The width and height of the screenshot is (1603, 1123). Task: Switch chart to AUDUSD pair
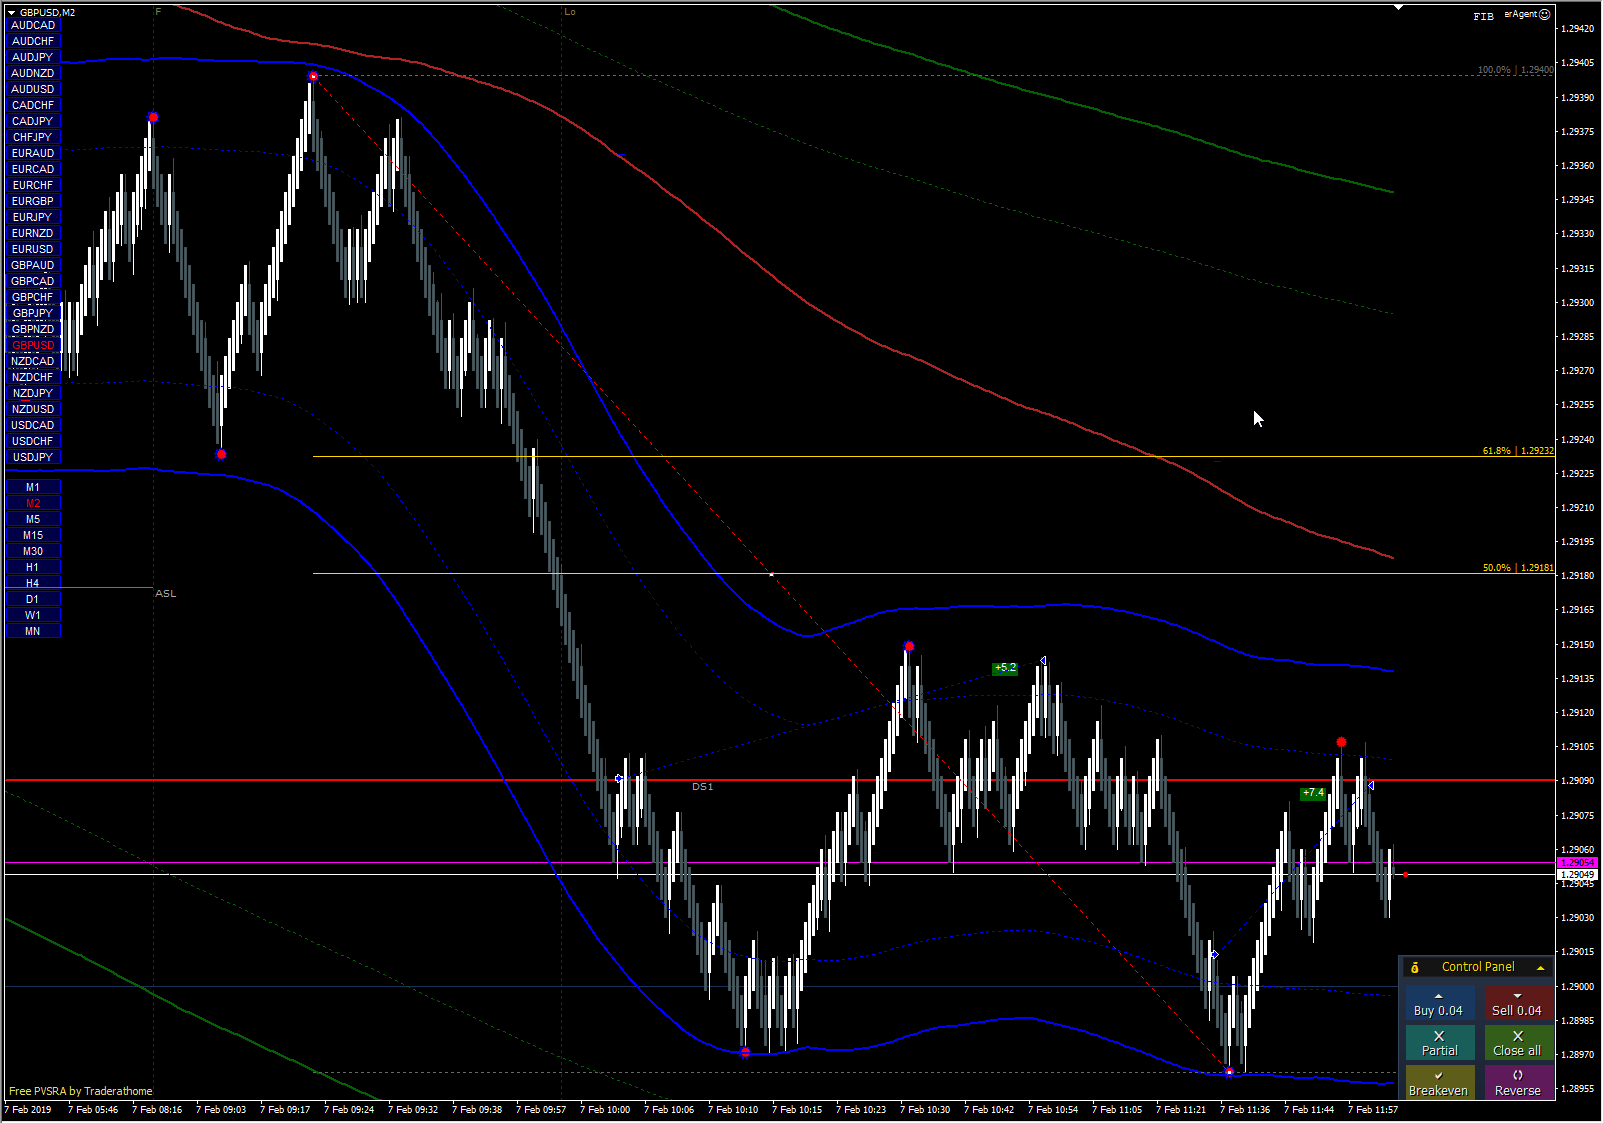(33, 89)
